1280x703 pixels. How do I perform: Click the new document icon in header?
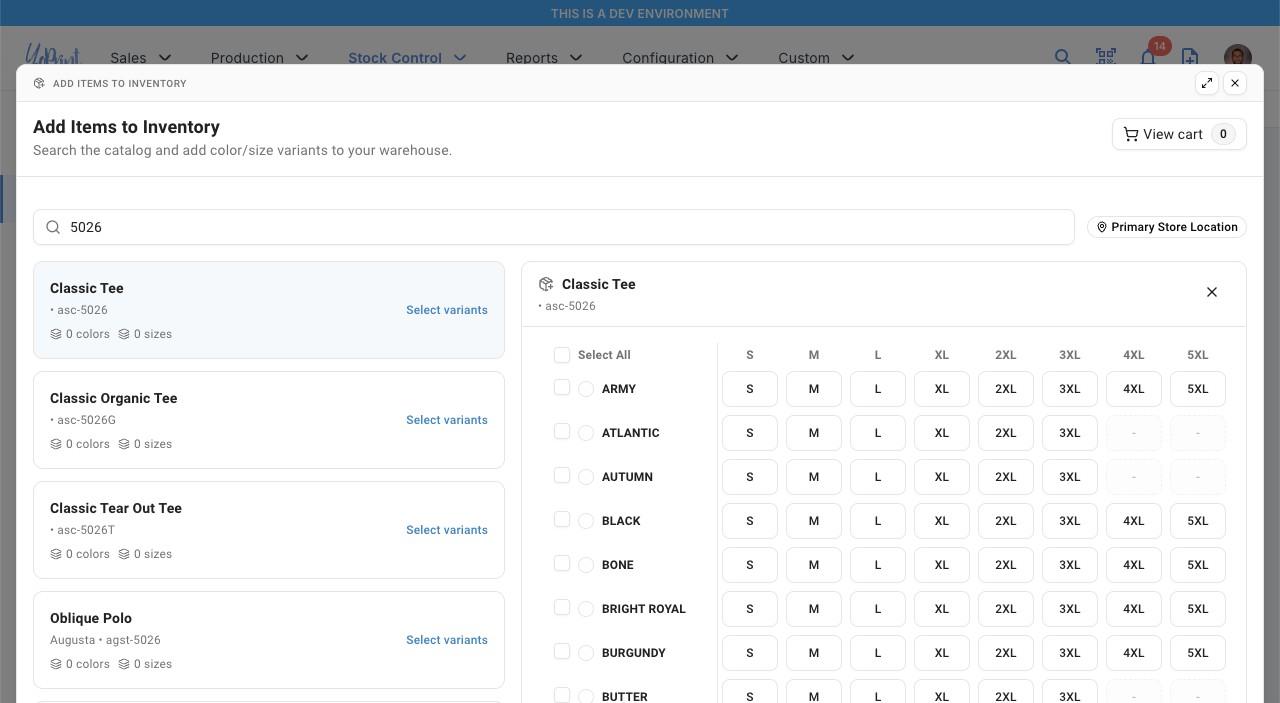click(1190, 57)
